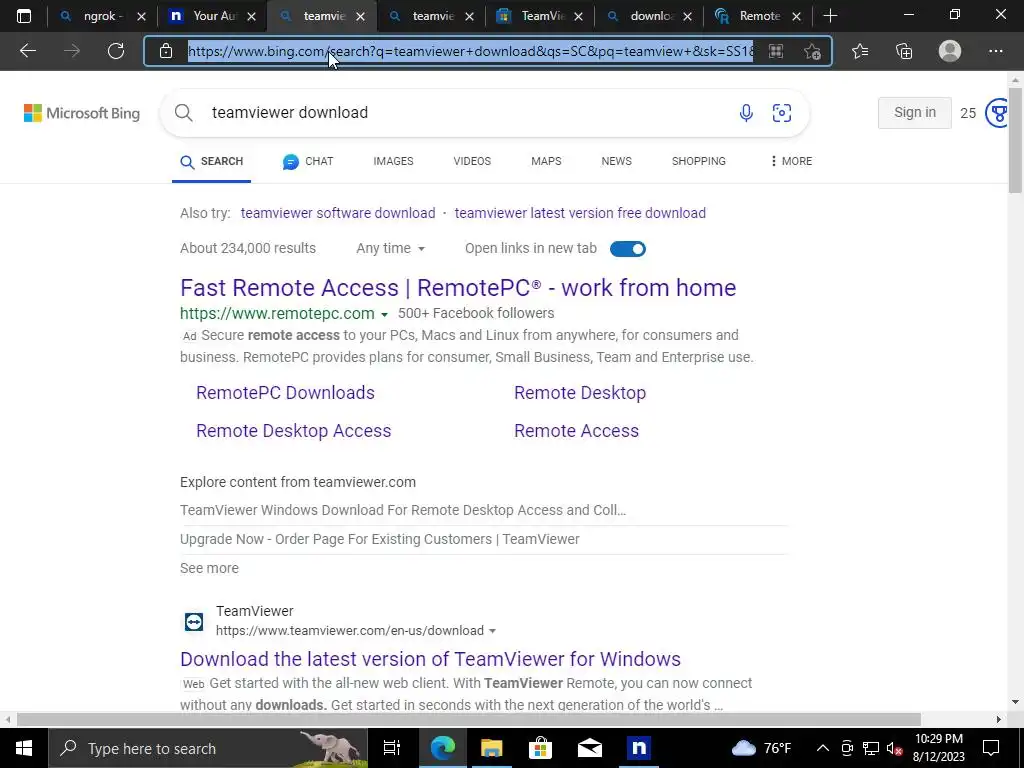Open File Explorer from taskbar
Viewport: 1024px width, 768px height.
[x=491, y=748]
